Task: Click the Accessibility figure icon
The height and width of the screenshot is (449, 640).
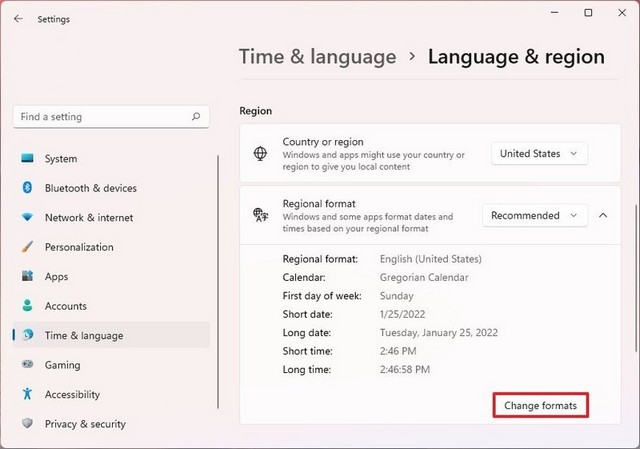Action: pyautogui.click(x=27, y=393)
